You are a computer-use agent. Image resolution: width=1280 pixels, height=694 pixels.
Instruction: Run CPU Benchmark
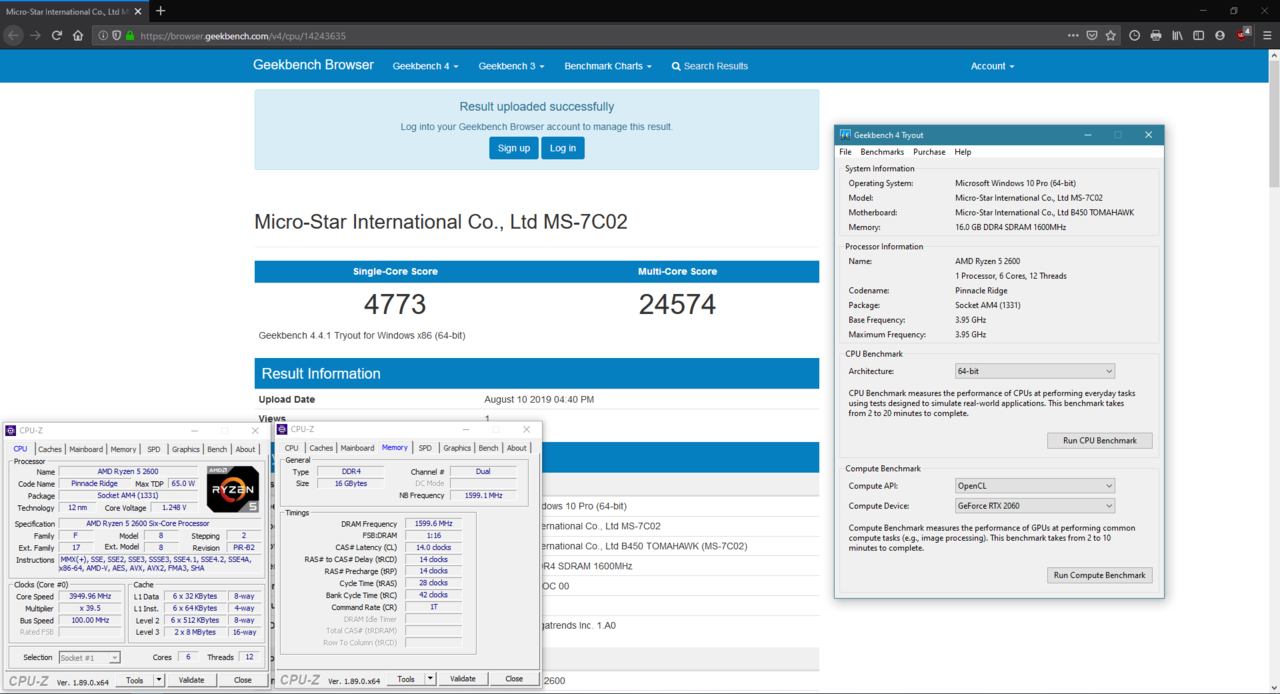(x=1100, y=440)
